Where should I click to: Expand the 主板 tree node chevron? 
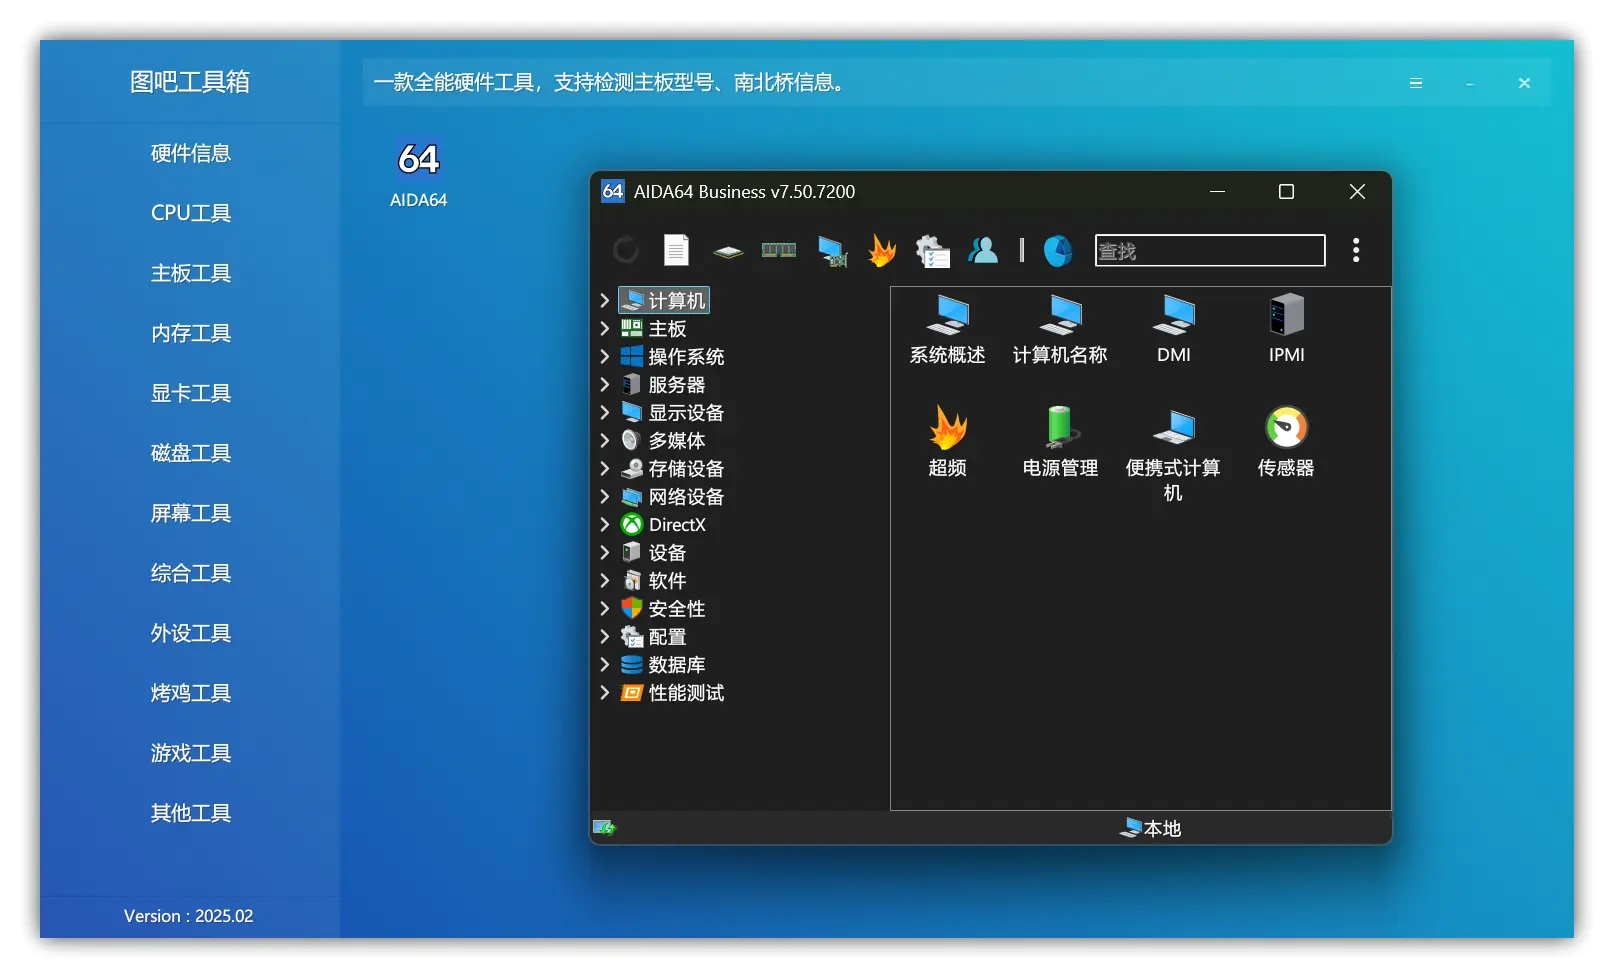click(x=604, y=328)
